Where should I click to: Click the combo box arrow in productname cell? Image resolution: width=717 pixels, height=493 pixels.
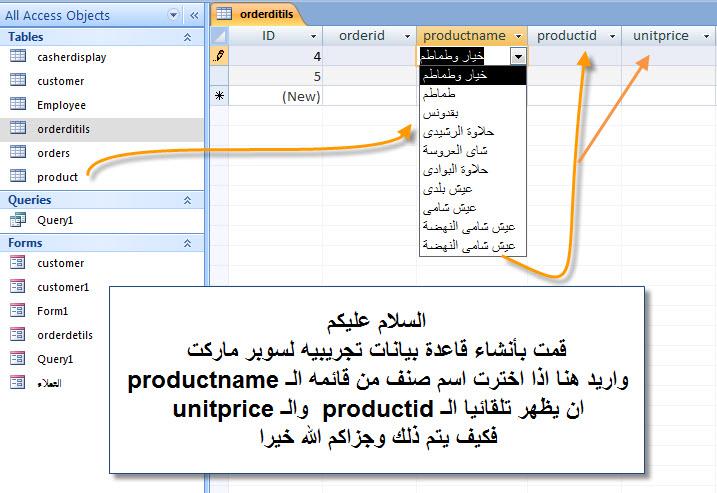[518, 56]
